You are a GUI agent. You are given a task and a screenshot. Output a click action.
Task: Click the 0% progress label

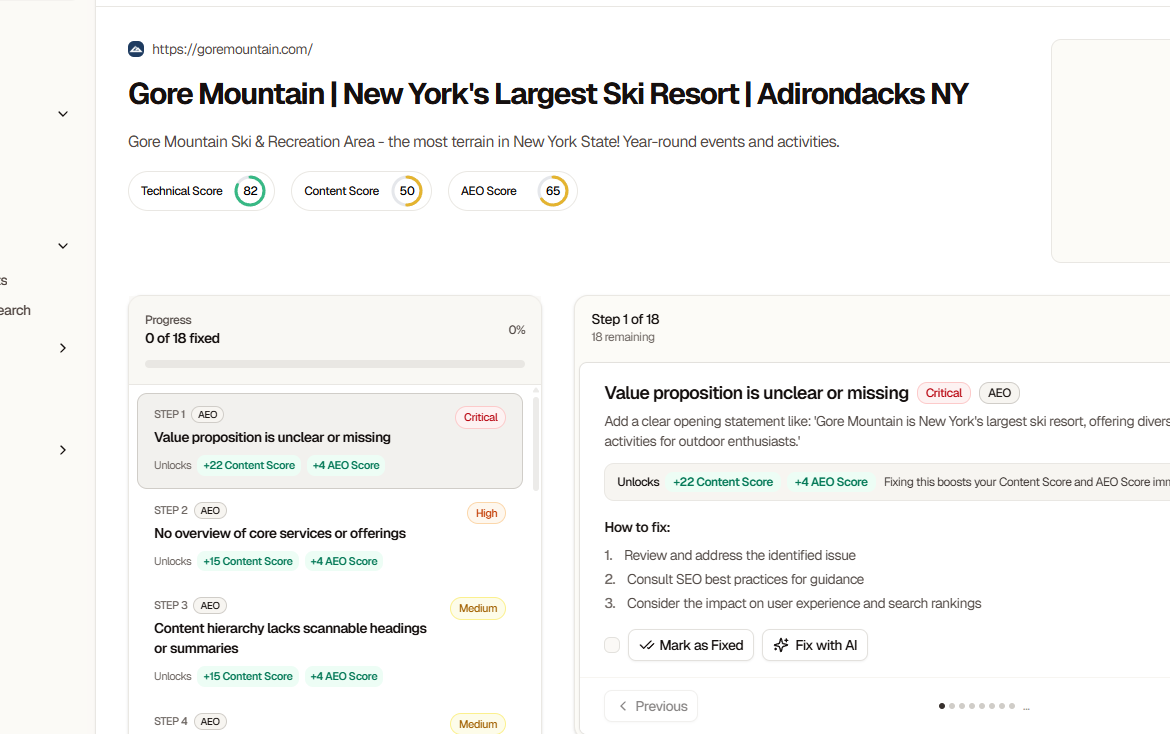click(517, 330)
